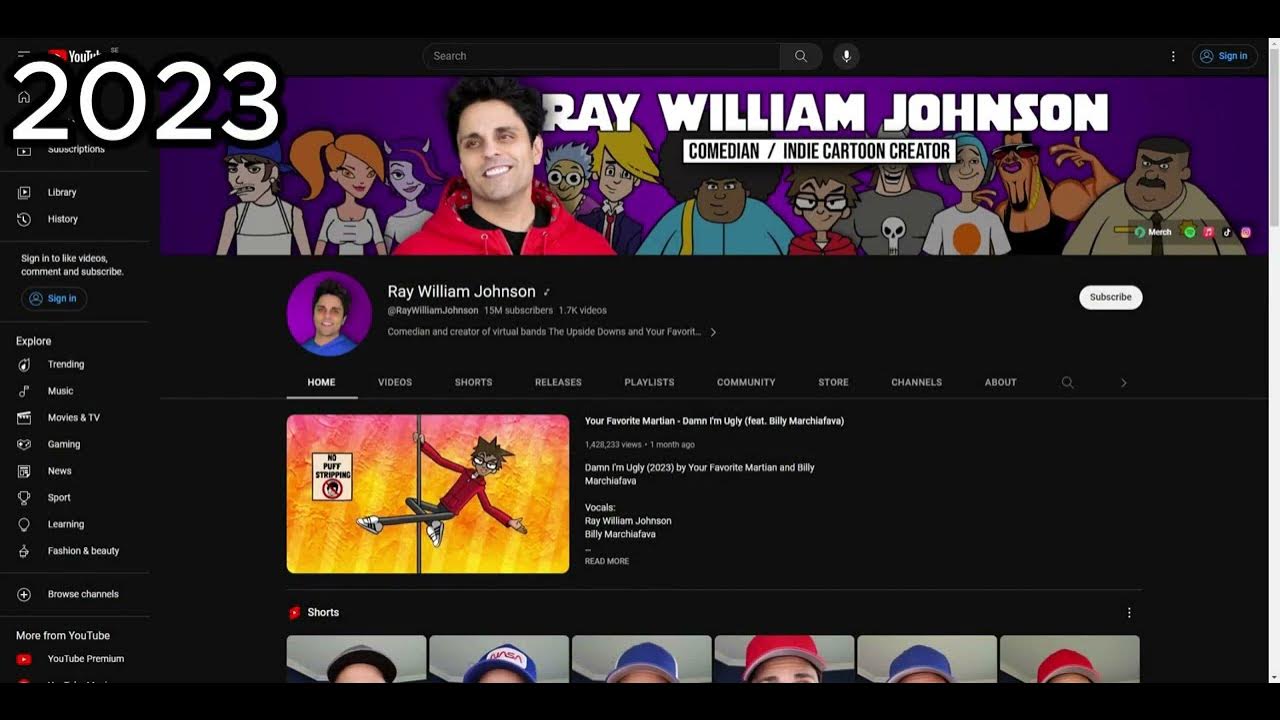Switch to the COMMUNITY tab
The width and height of the screenshot is (1280, 720).
tap(746, 382)
